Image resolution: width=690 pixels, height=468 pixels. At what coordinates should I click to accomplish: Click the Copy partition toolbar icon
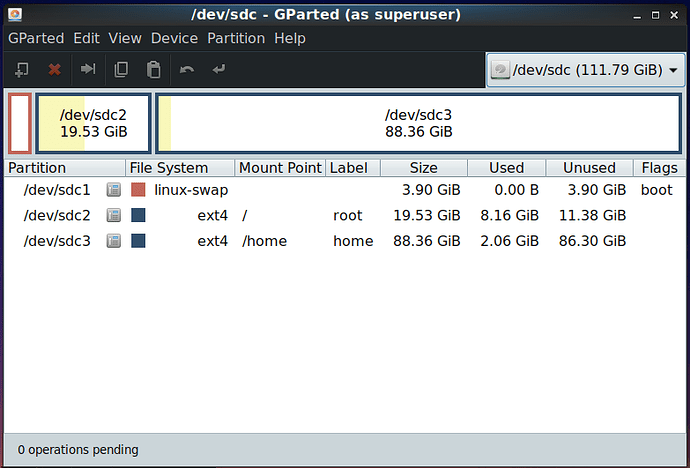click(121, 69)
